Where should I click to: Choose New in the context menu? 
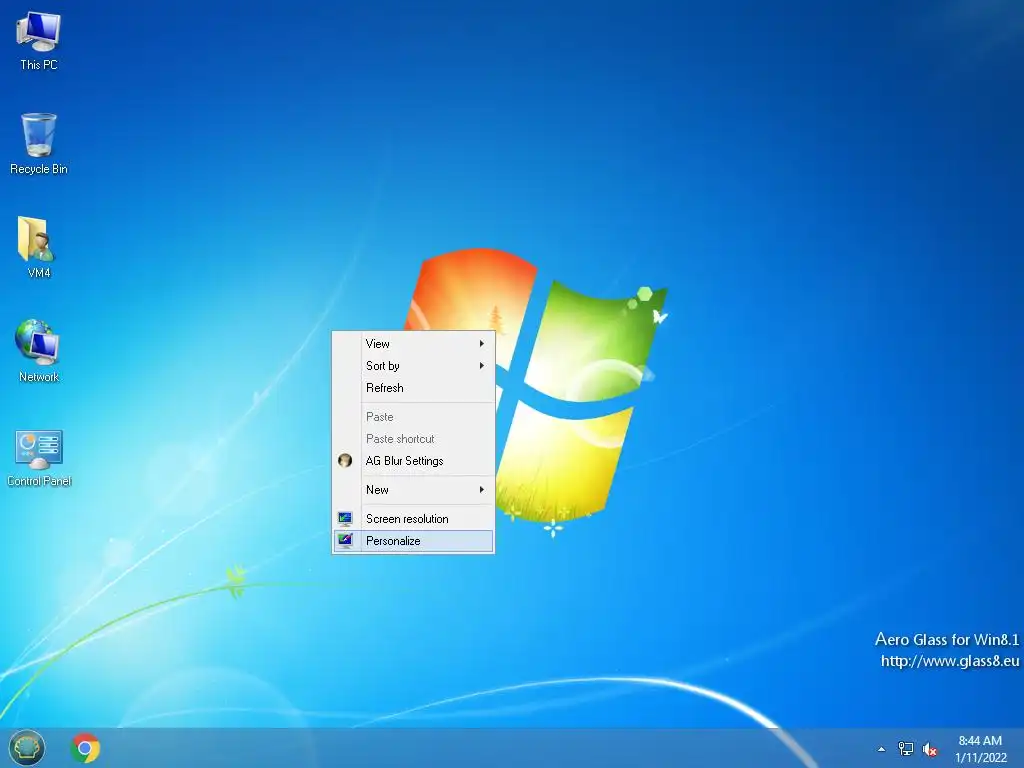point(413,490)
